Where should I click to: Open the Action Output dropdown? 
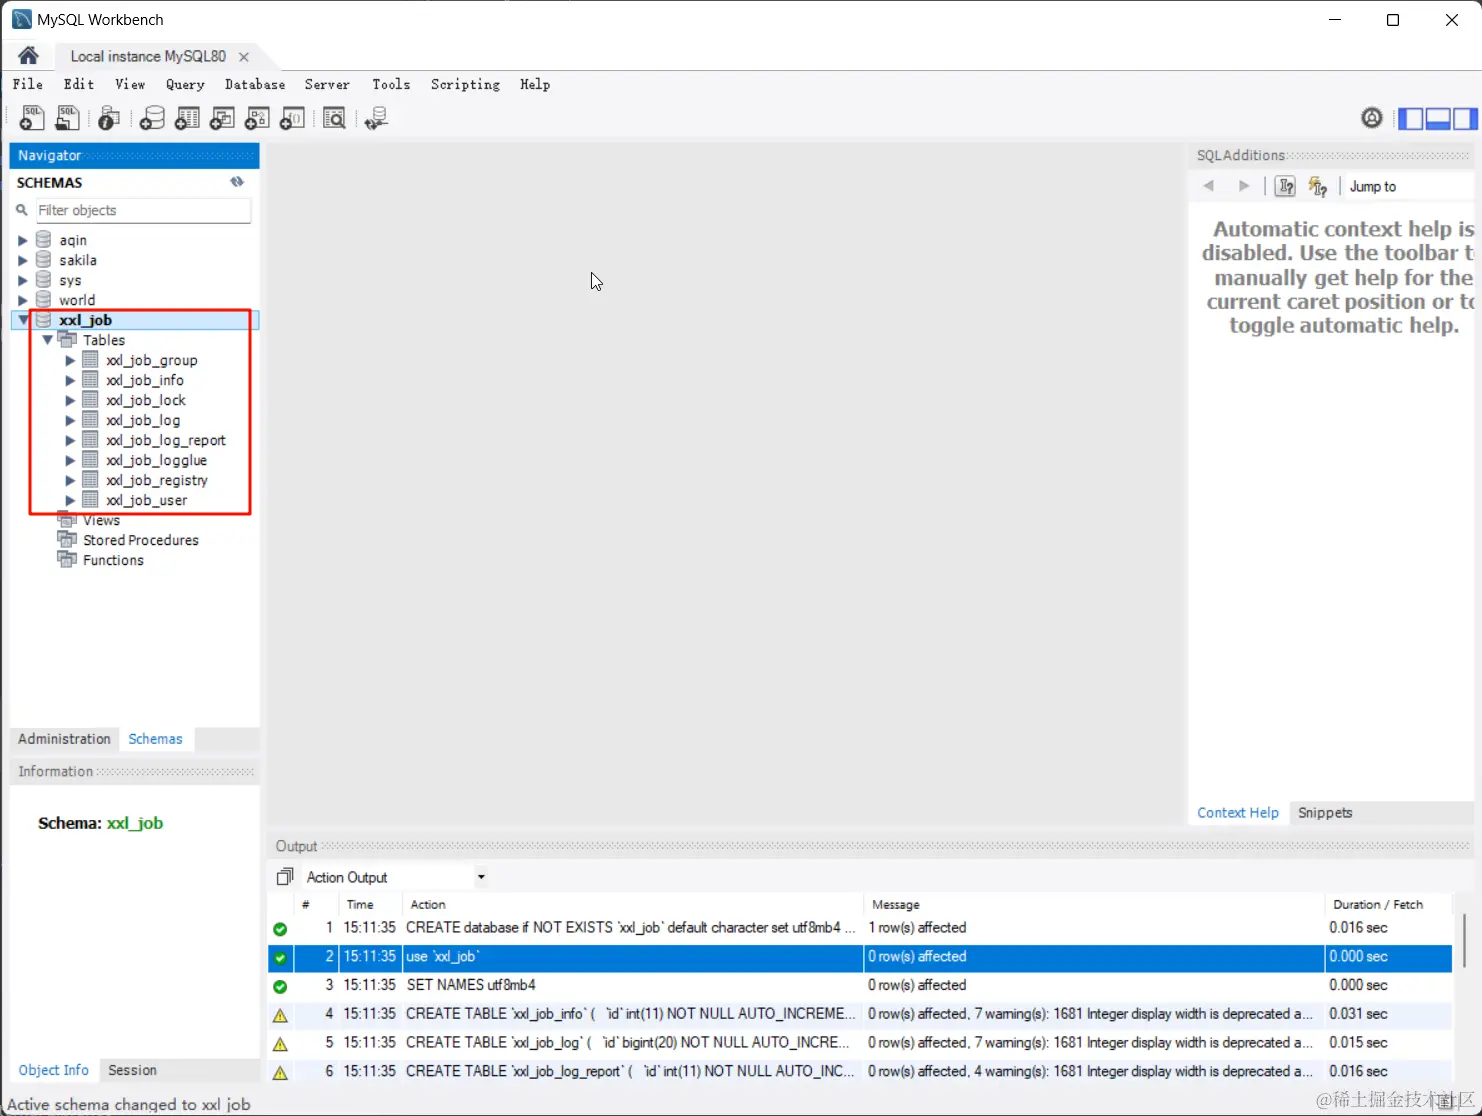(481, 877)
